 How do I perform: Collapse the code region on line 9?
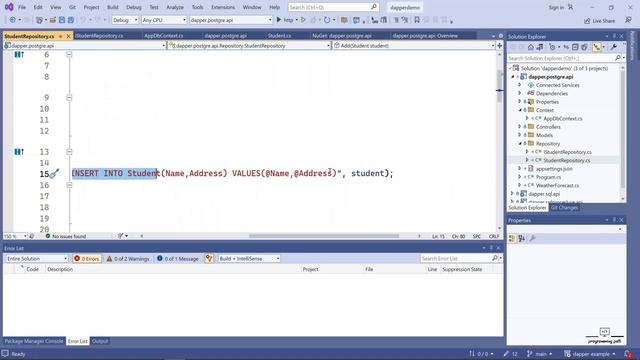coord(69,98)
